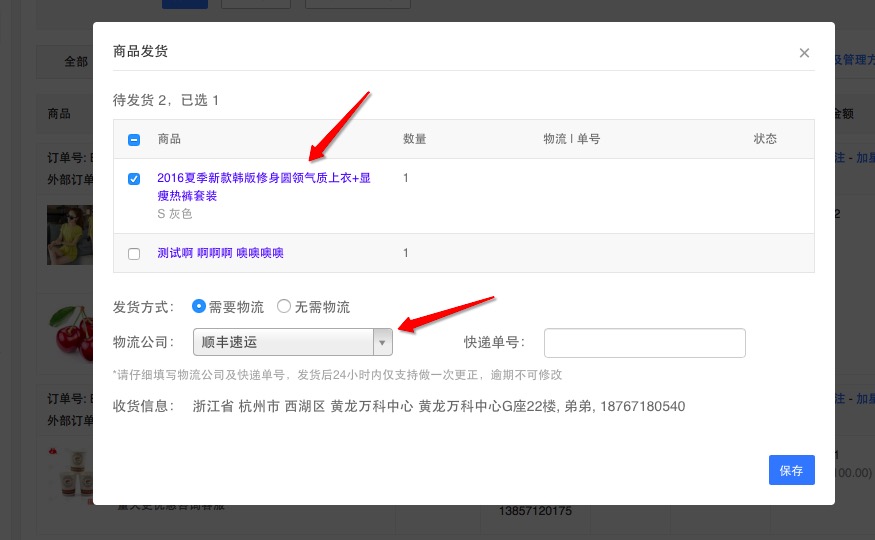Image resolution: width=875 pixels, height=540 pixels.
Task: Click the 物流 | 单号 column header
Action: coord(572,139)
